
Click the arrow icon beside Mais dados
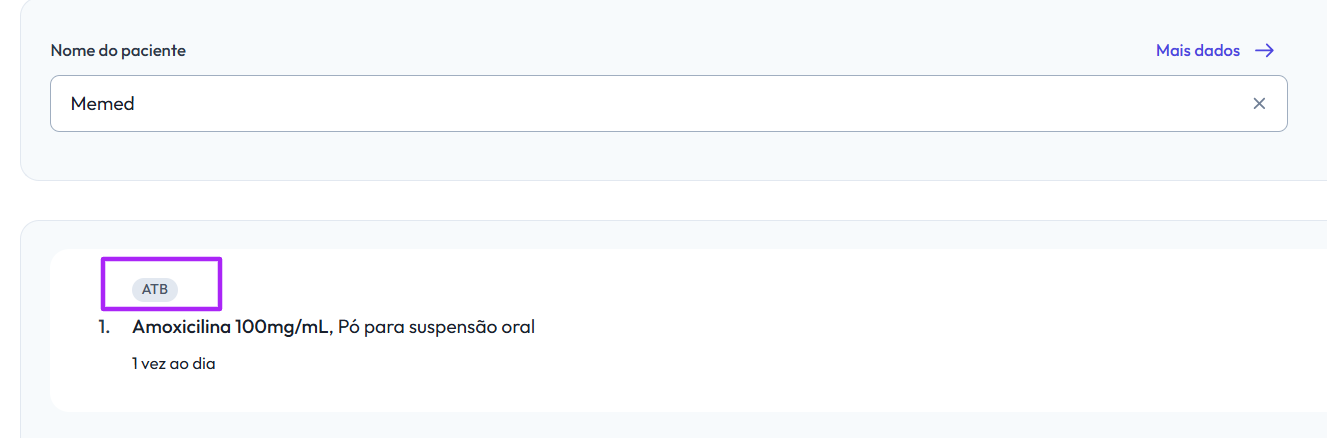point(1265,51)
